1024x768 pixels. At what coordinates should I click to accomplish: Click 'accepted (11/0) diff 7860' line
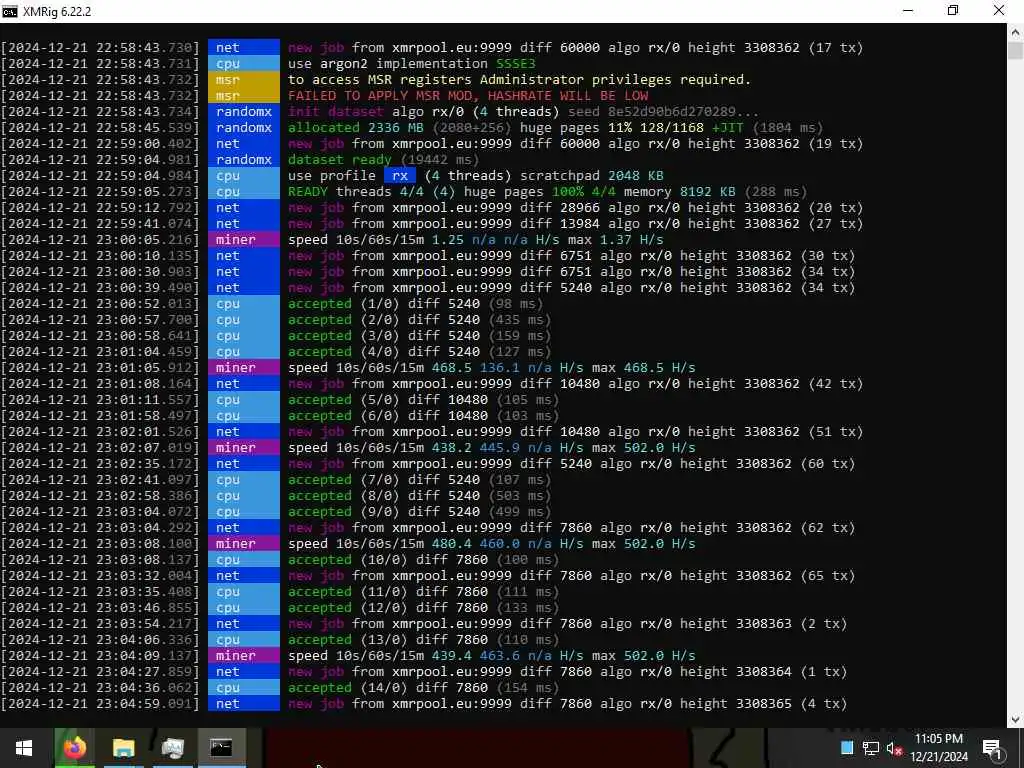(423, 592)
